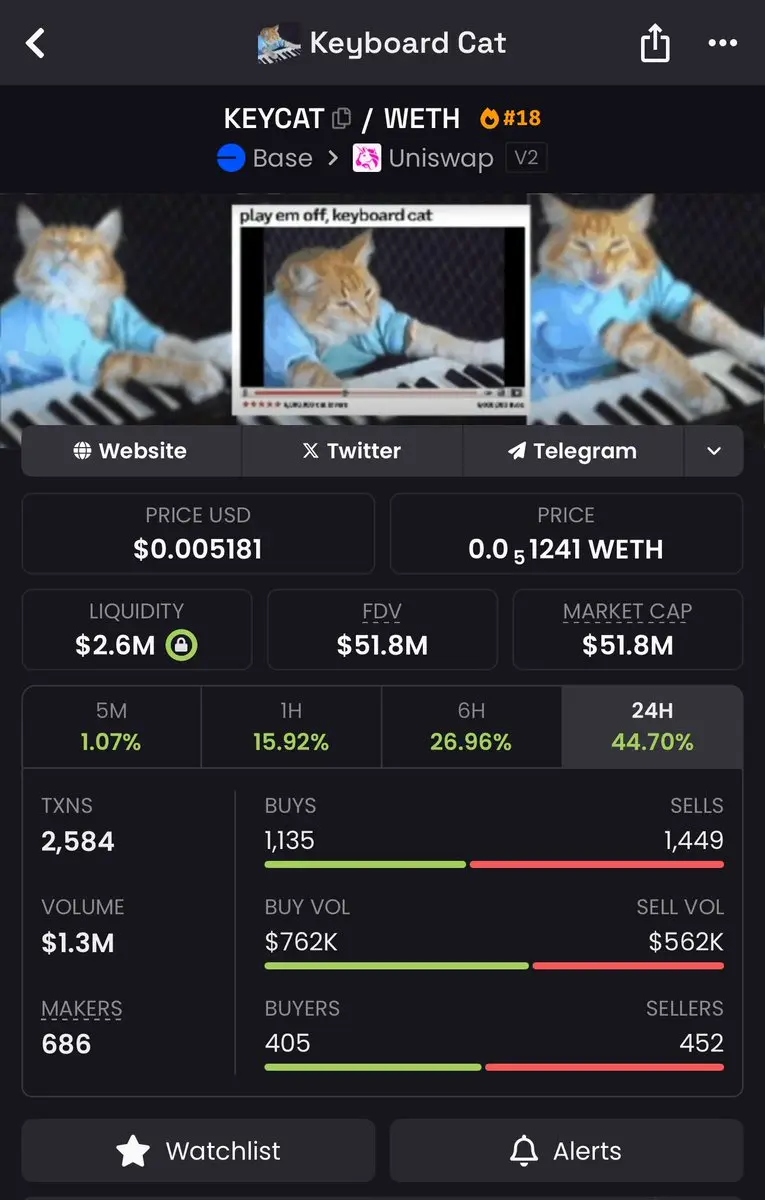Tap the back arrow icon
The width and height of the screenshot is (765, 1200).
point(36,43)
